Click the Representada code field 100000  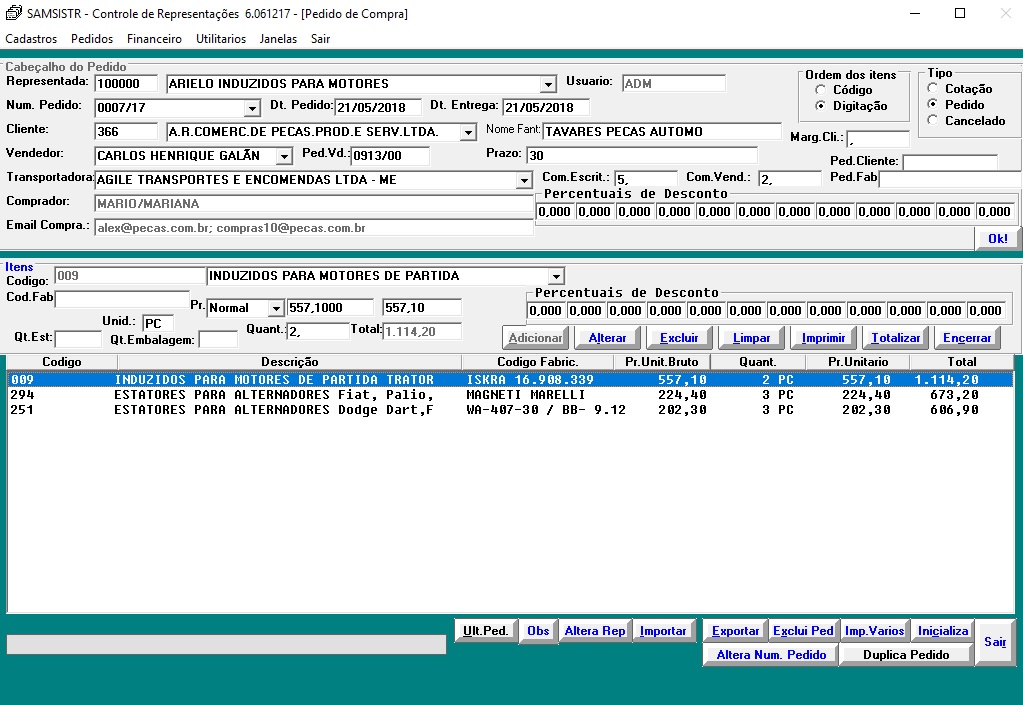point(126,84)
